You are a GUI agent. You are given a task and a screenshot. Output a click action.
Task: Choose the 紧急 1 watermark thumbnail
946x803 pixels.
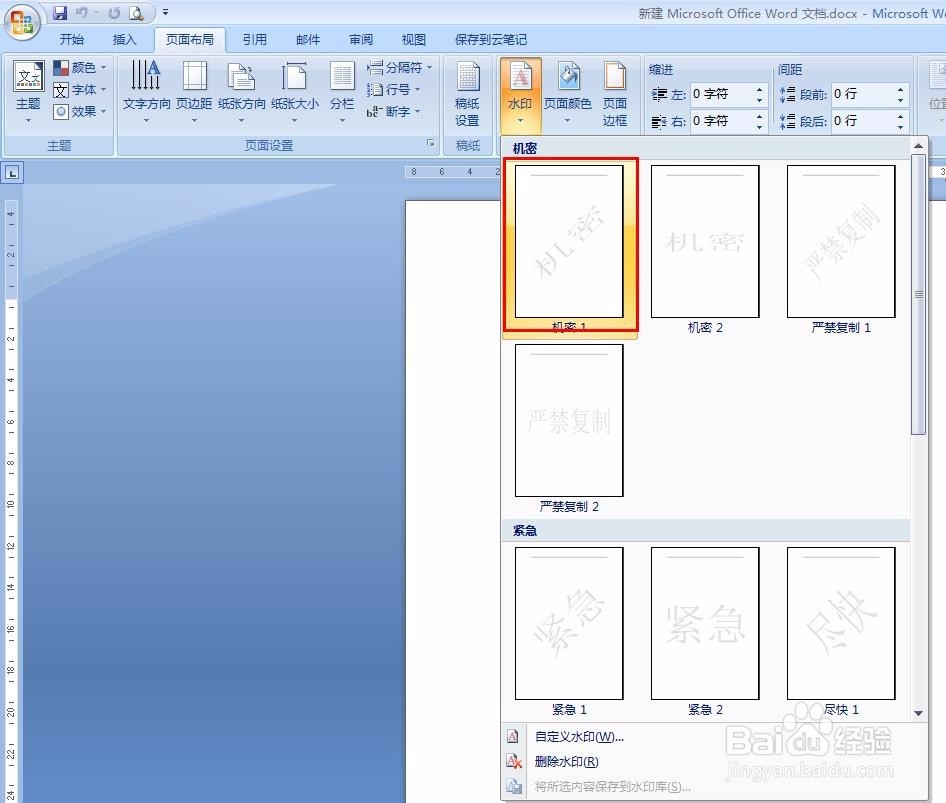pos(570,623)
